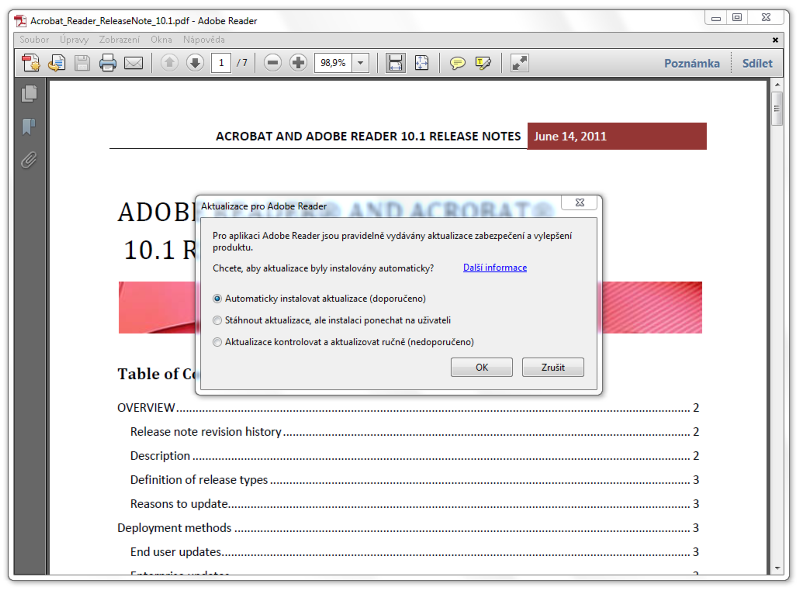Click Deployment methods contents entry
The image size is (800, 591).
(408, 528)
